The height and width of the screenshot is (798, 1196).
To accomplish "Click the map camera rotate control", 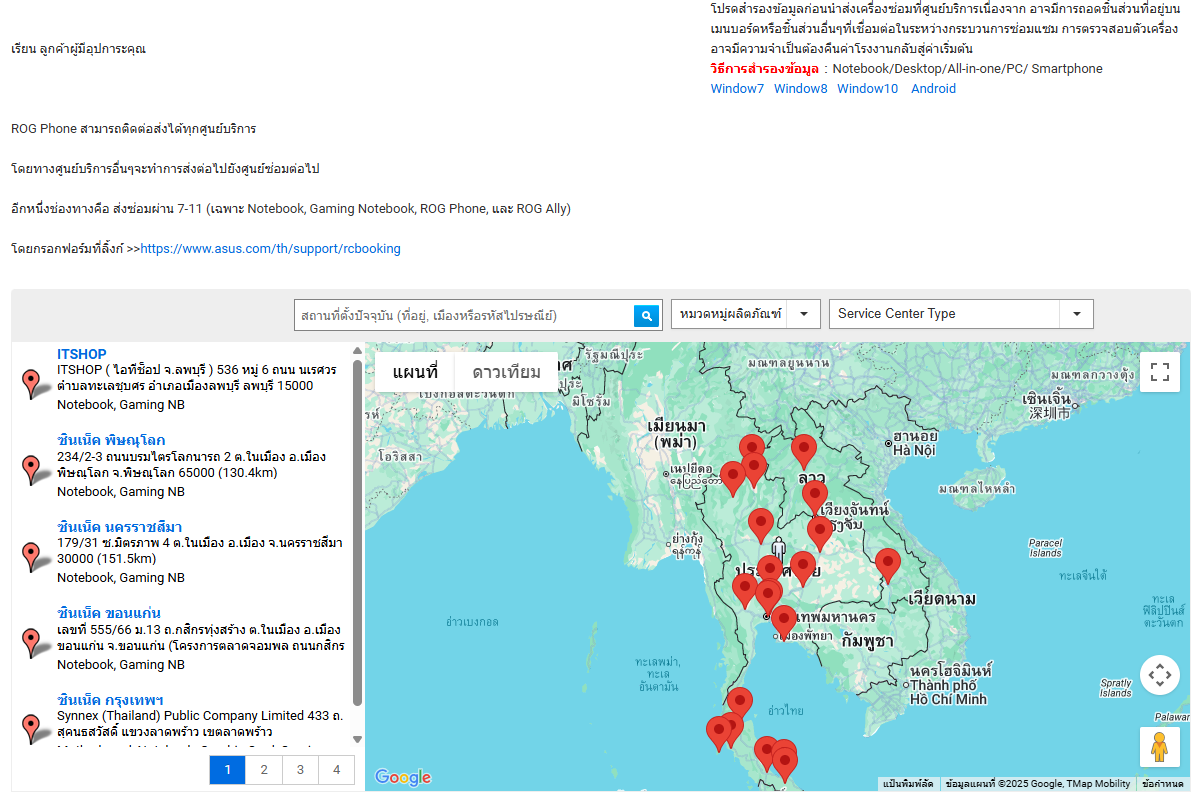I will click(1159, 675).
